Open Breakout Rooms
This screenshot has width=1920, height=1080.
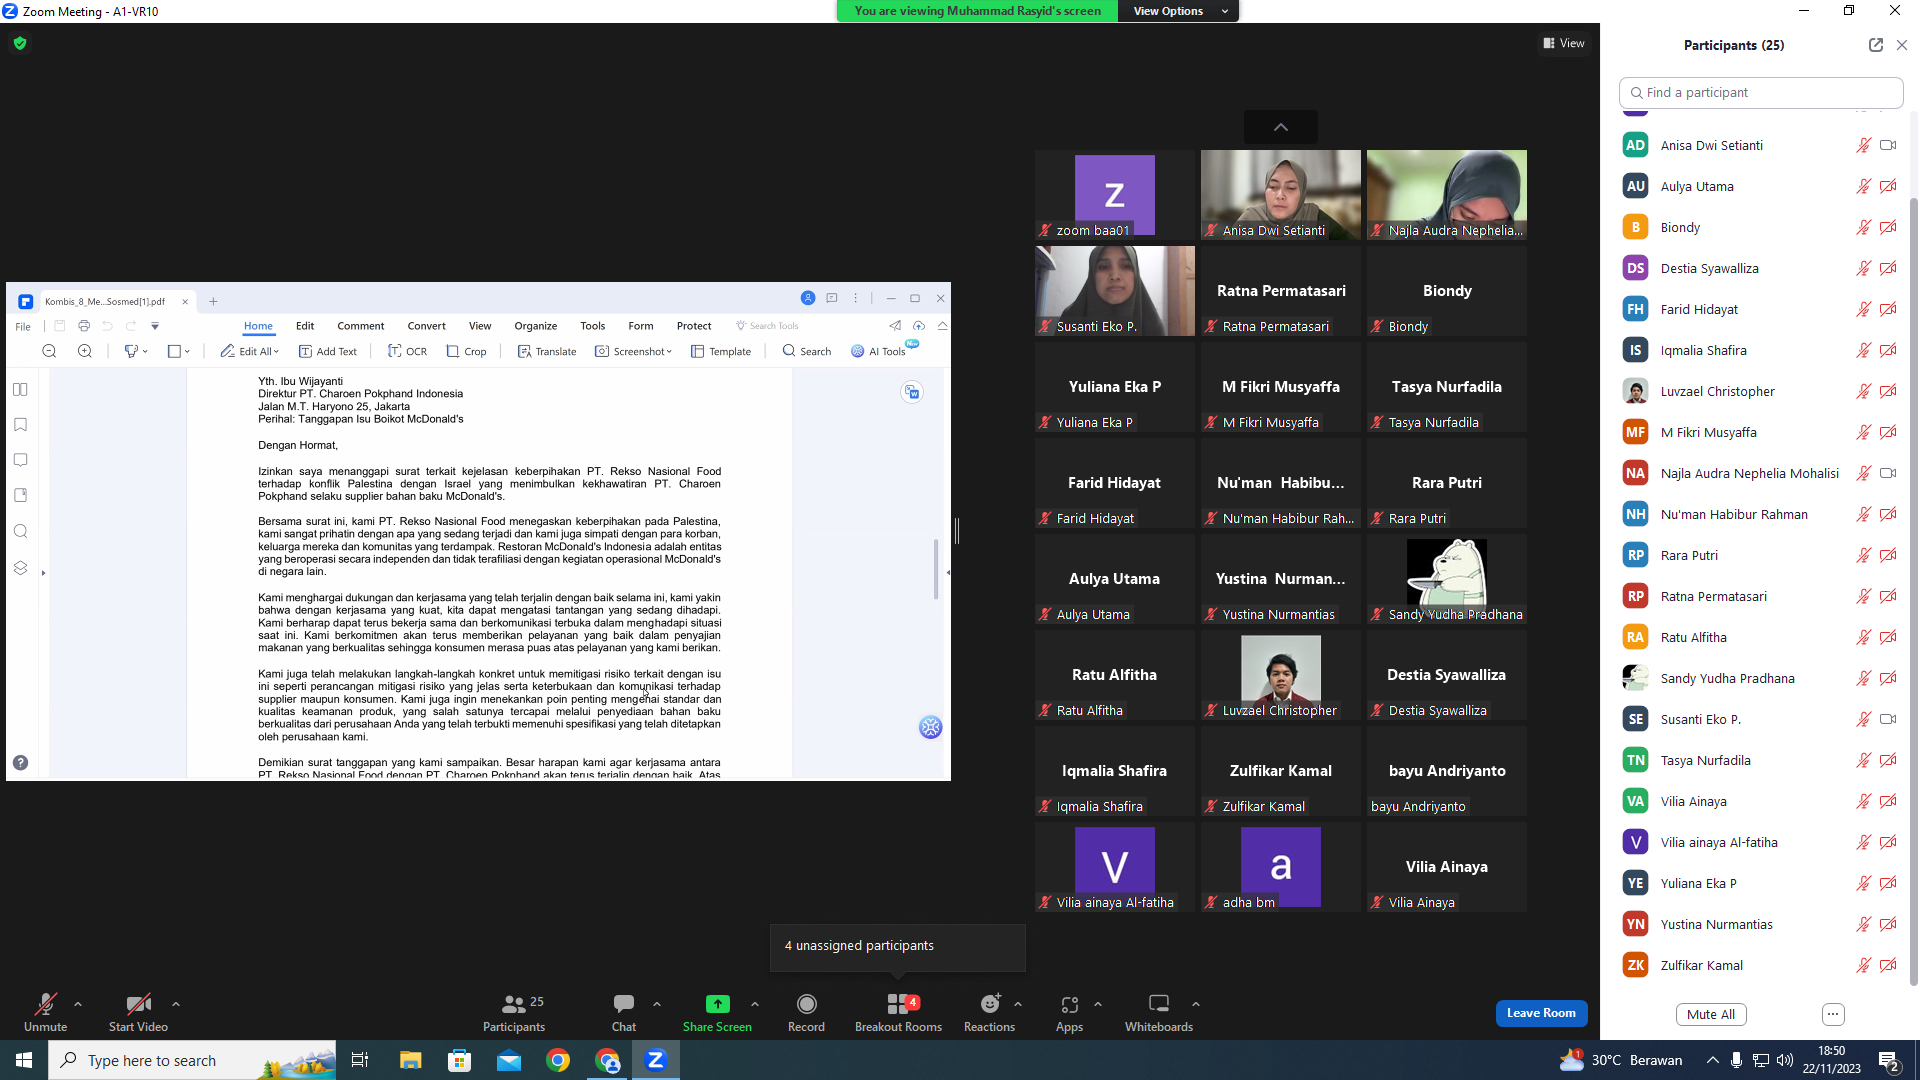click(x=898, y=1012)
